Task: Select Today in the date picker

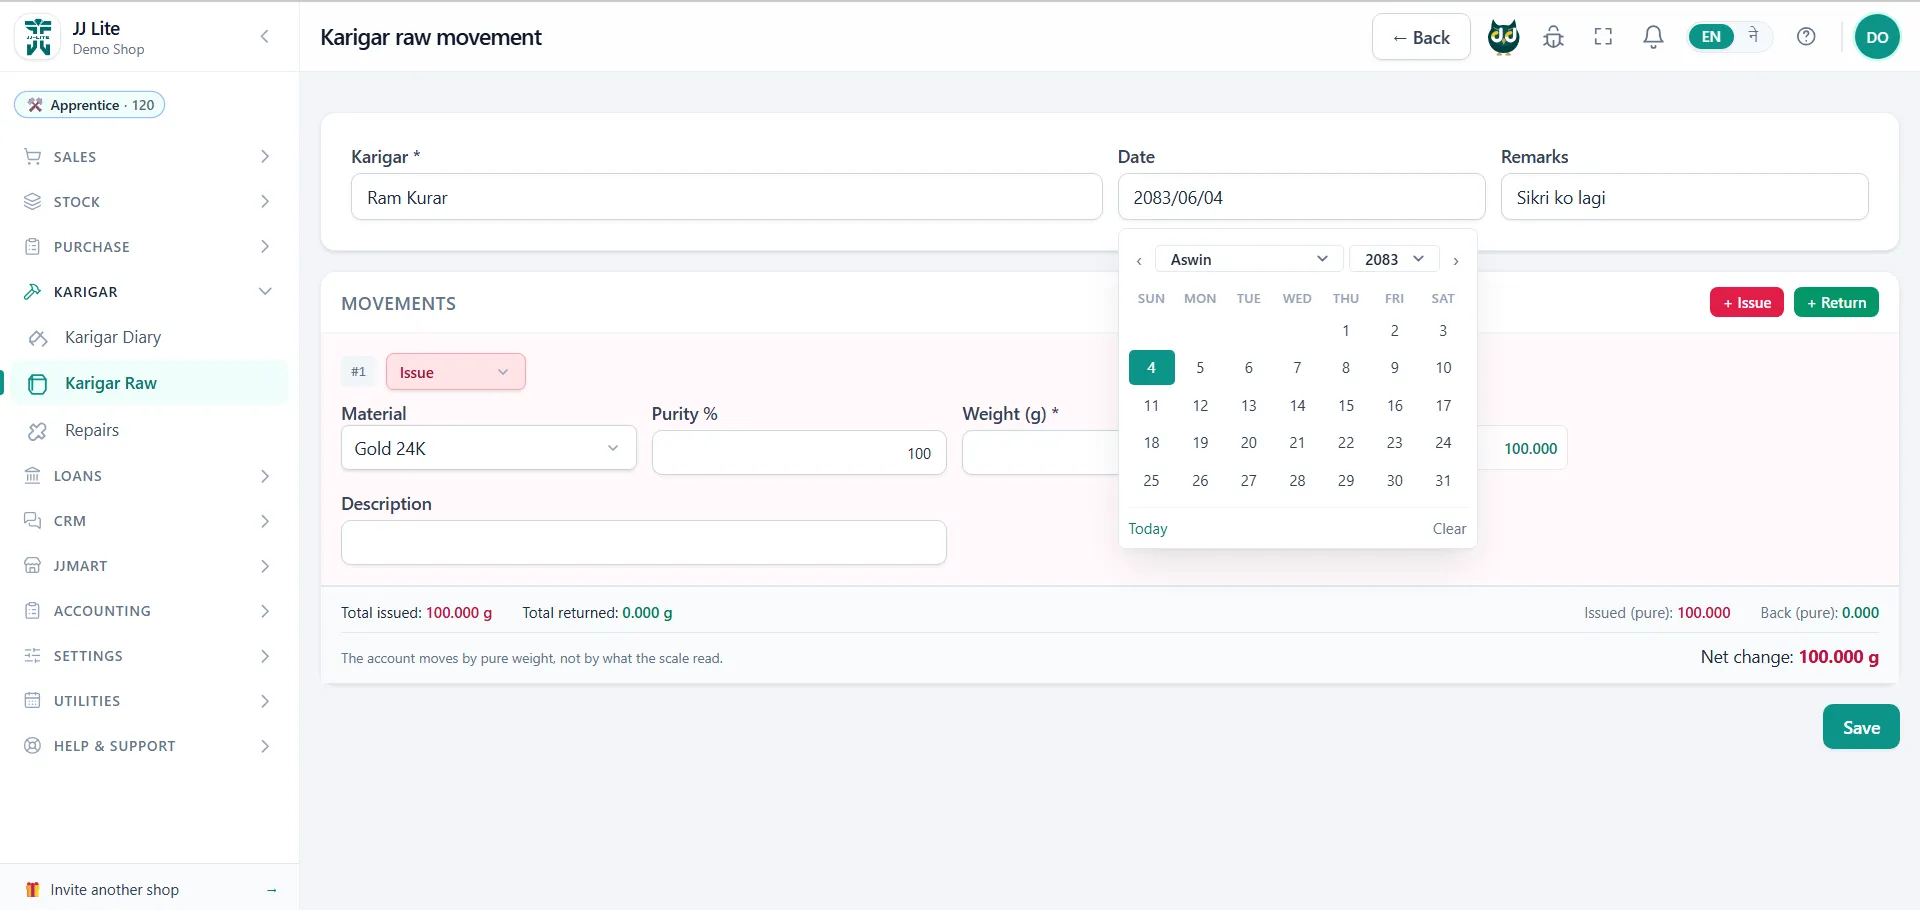Action: (x=1148, y=528)
